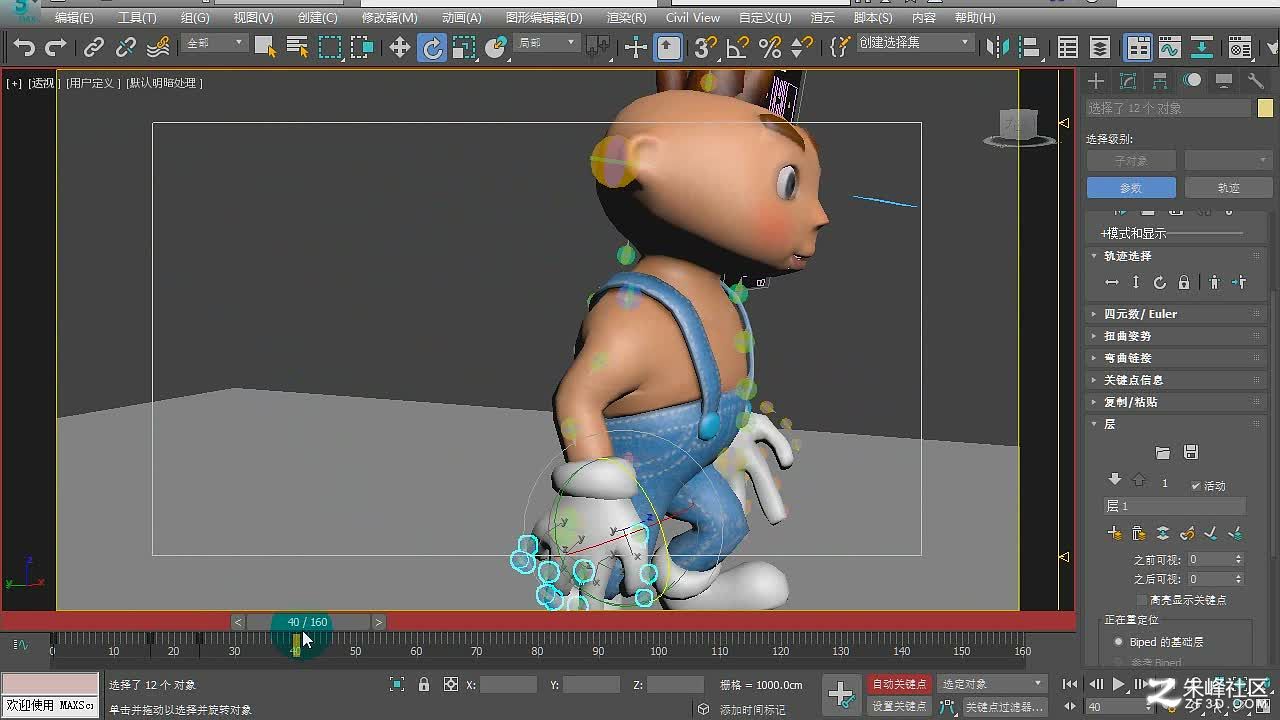Activate the Select and Move tool
This screenshot has width=1280, height=720.
tap(400, 47)
